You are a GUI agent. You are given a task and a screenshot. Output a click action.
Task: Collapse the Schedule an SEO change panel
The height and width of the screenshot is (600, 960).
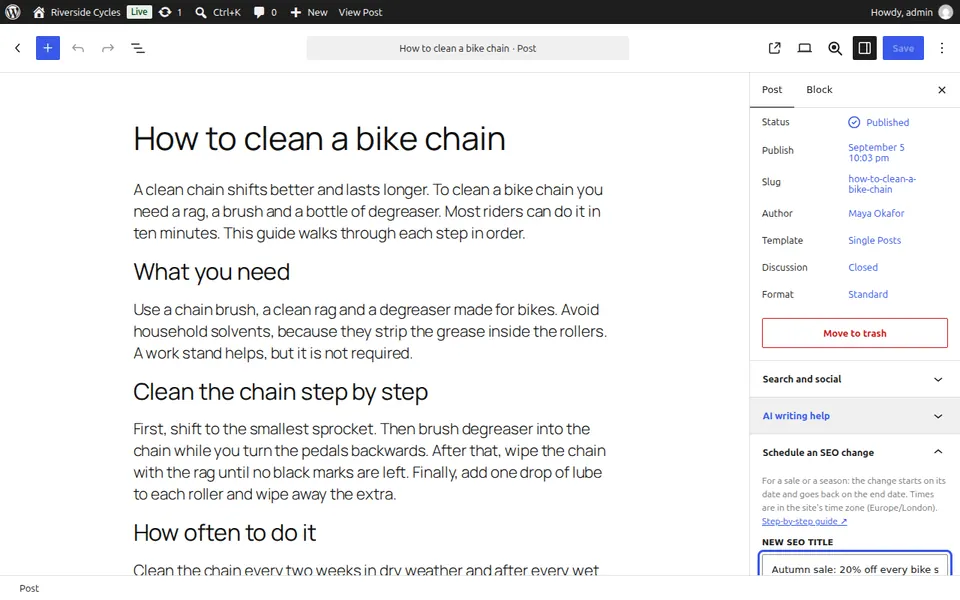pyautogui.click(x=855, y=452)
